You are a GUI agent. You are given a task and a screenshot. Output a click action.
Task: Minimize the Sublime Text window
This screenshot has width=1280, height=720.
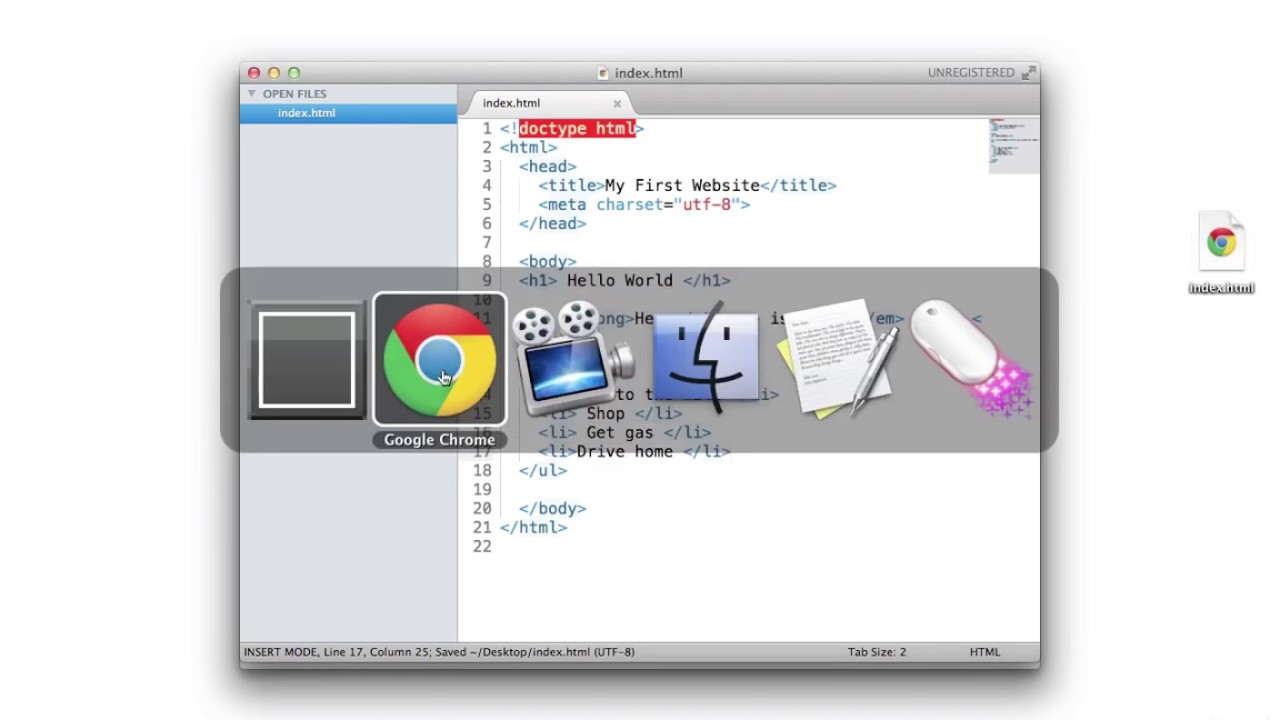[x=273, y=73]
